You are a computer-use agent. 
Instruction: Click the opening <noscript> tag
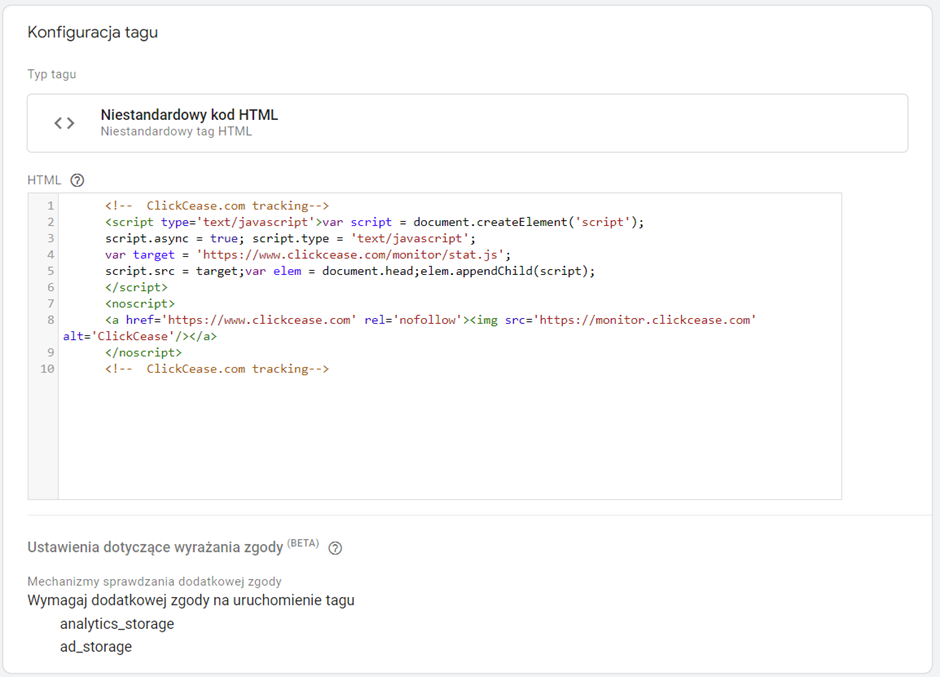point(140,304)
